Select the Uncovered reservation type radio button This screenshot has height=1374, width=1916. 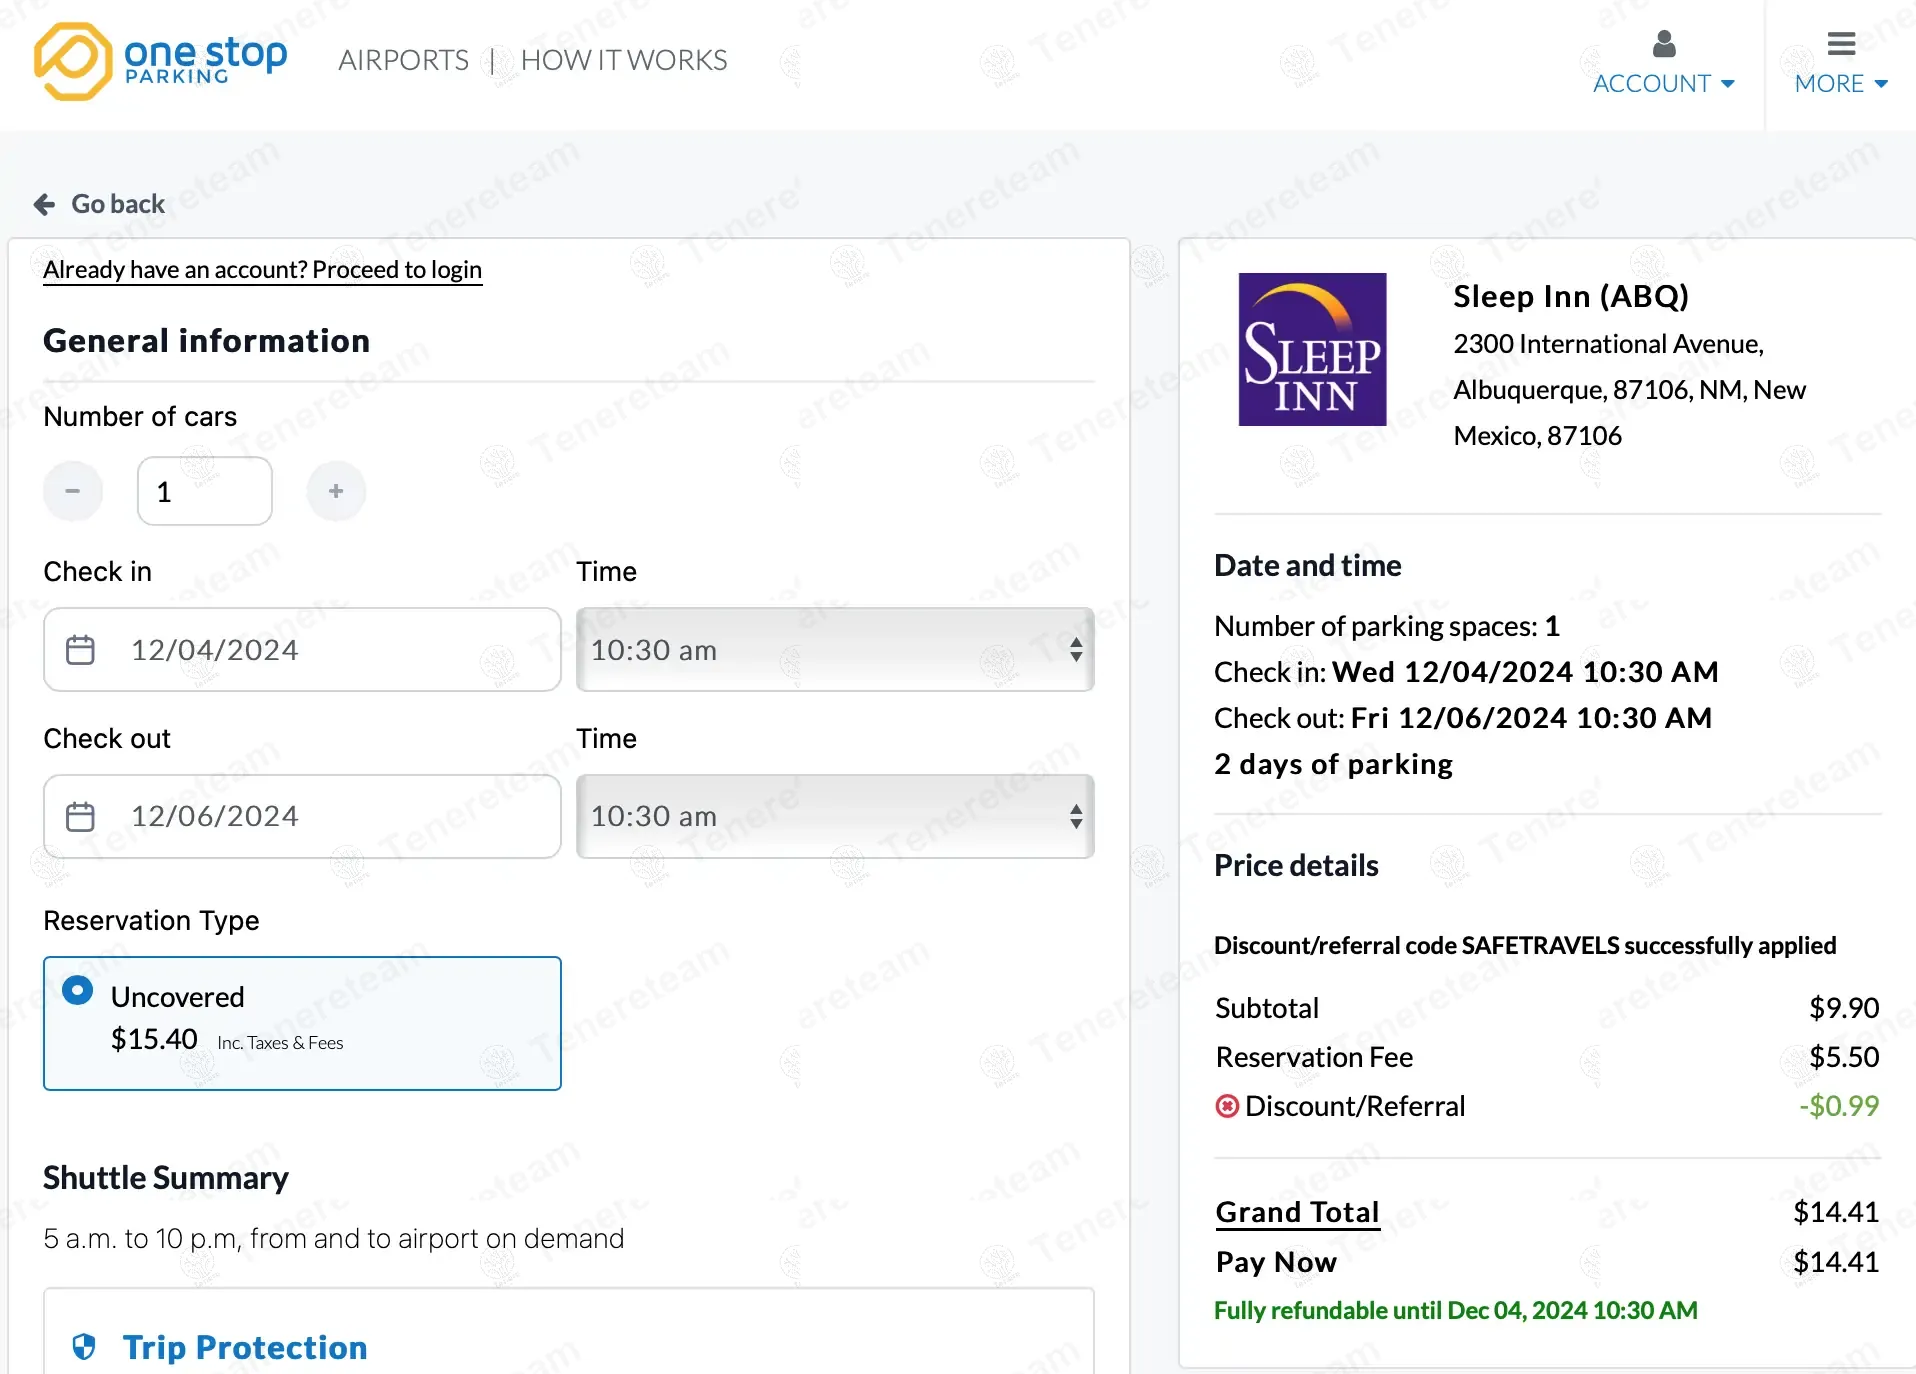tap(78, 991)
